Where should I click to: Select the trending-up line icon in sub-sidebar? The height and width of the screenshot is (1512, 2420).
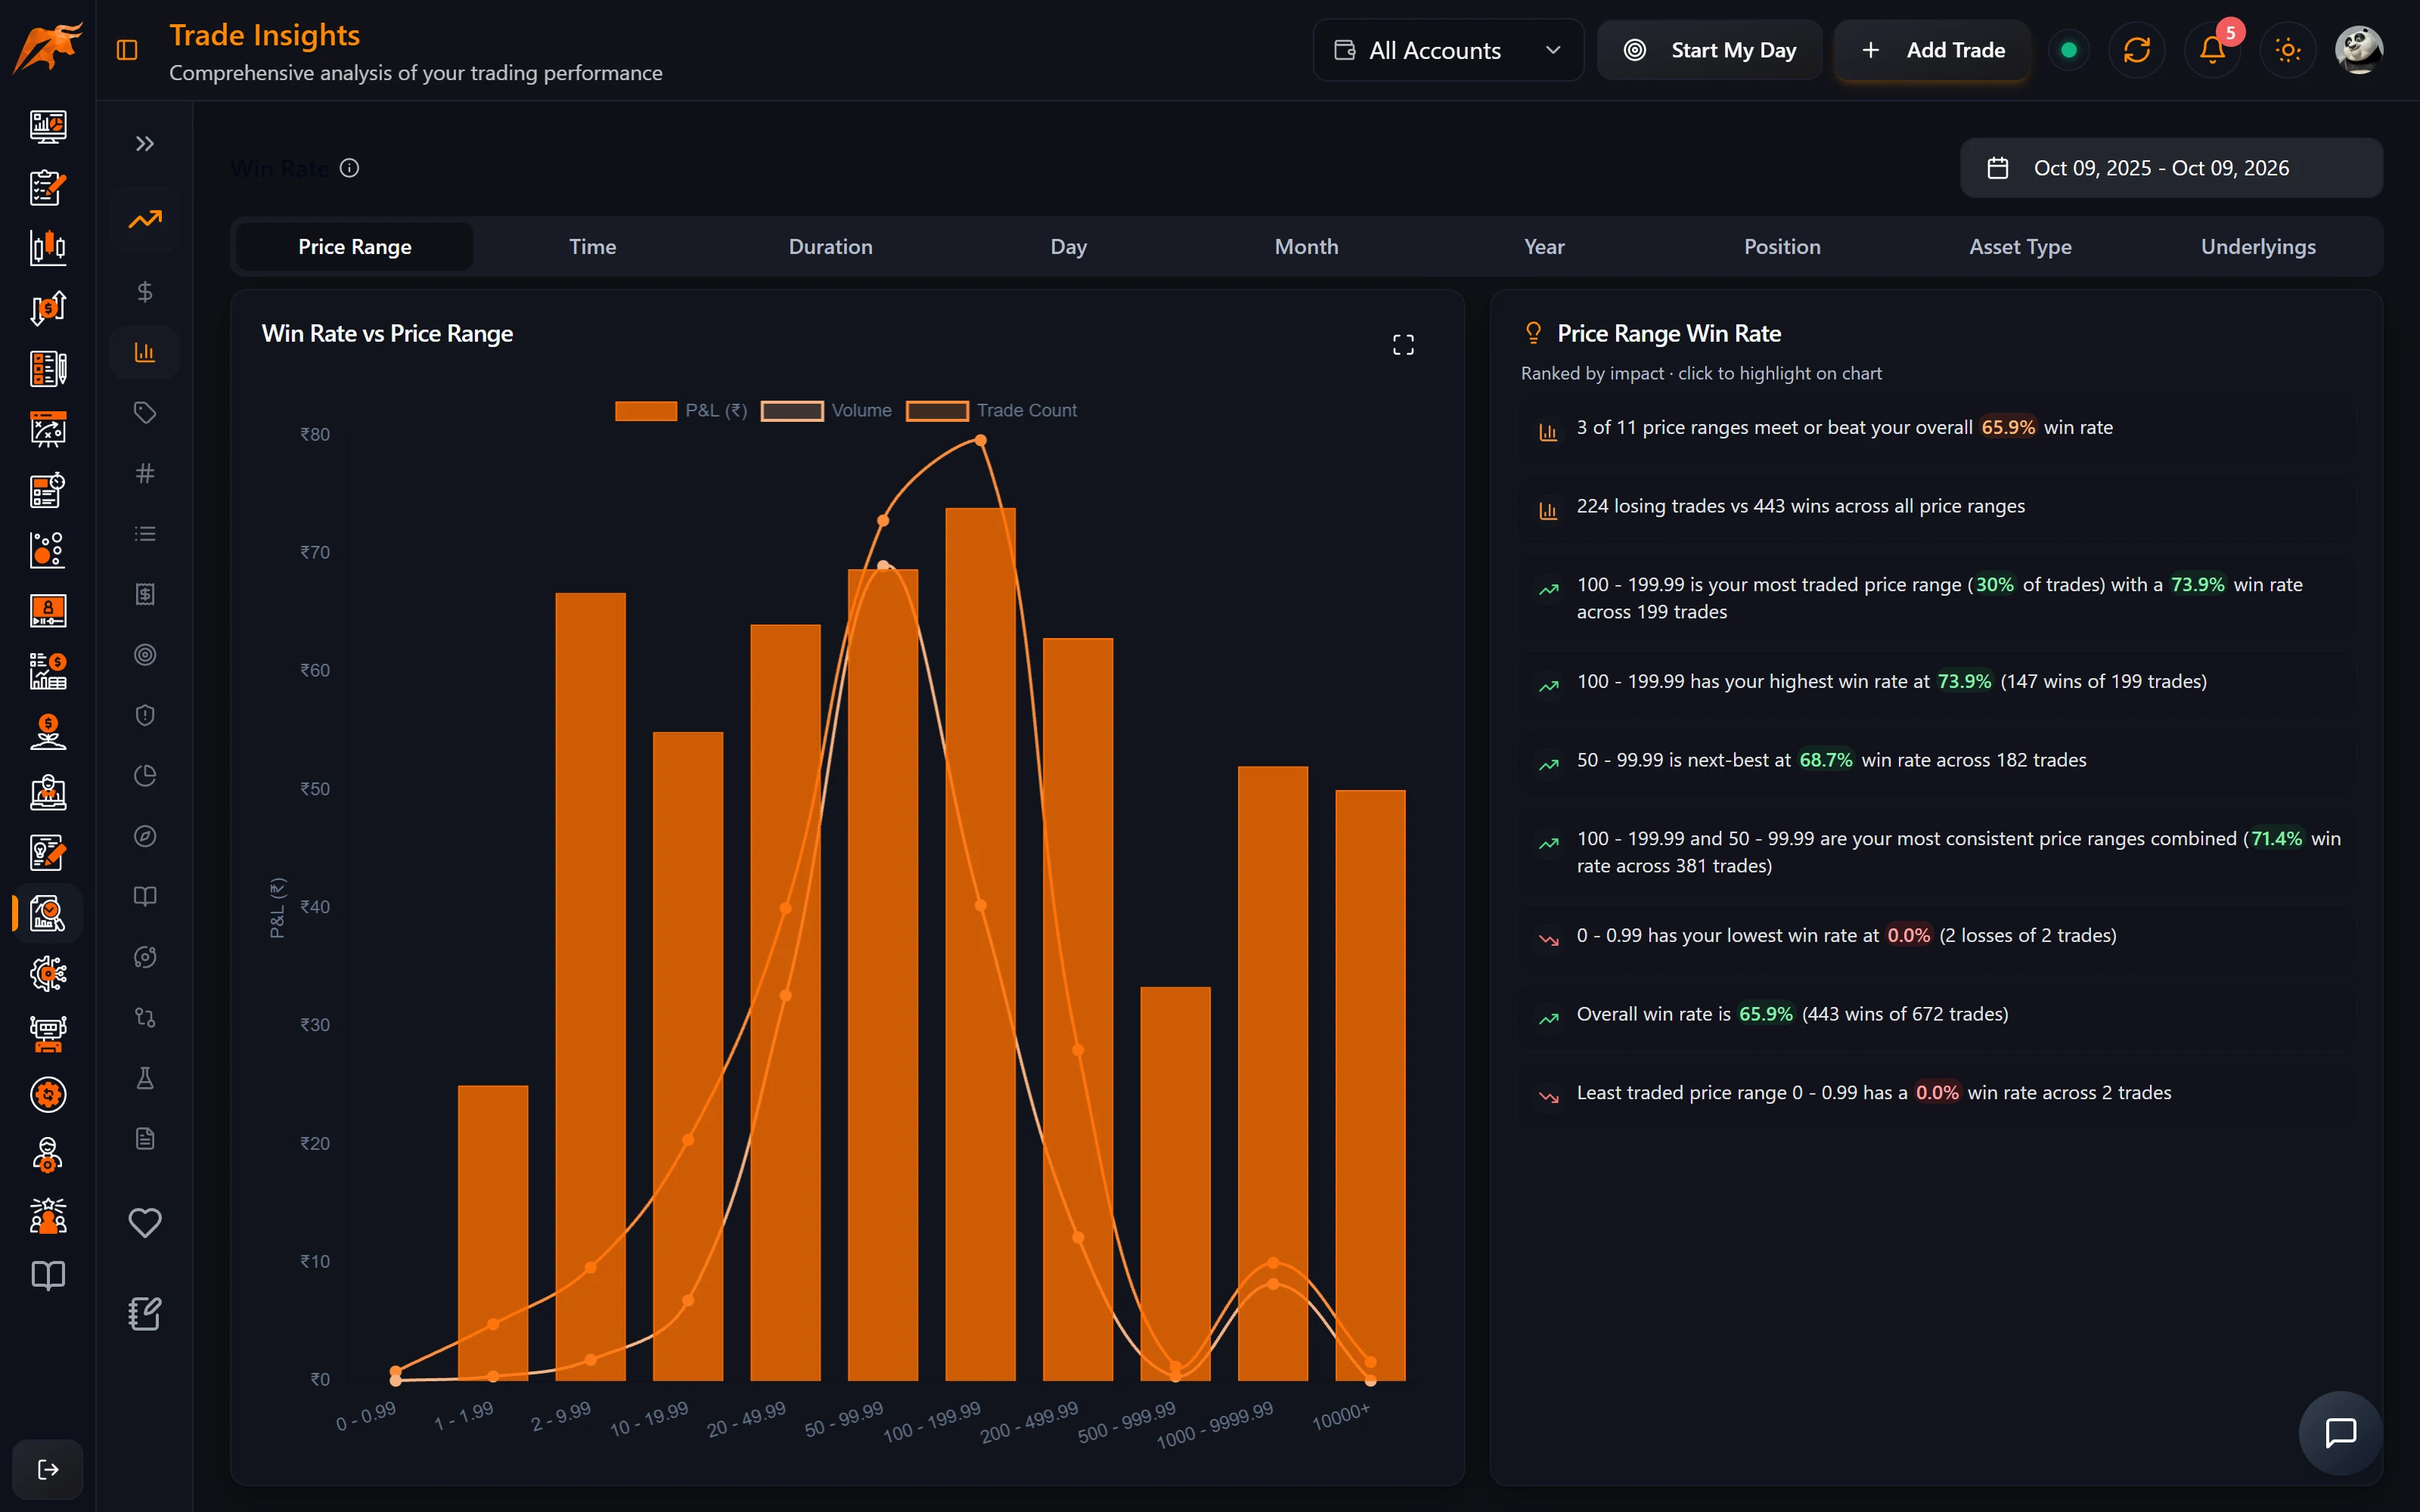point(145,219)
